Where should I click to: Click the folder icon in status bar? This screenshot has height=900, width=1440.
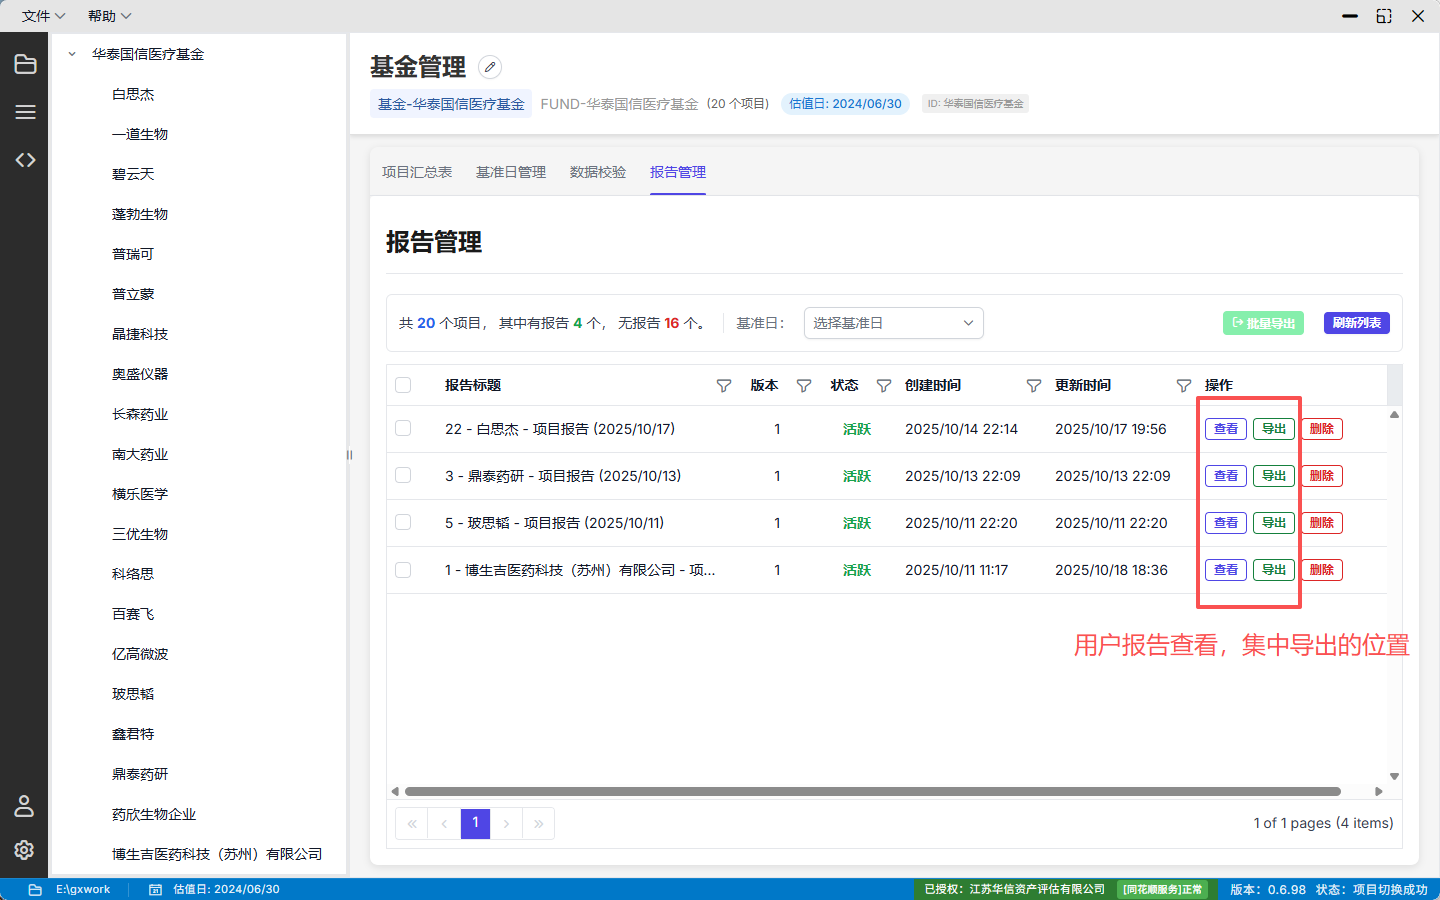35,889
